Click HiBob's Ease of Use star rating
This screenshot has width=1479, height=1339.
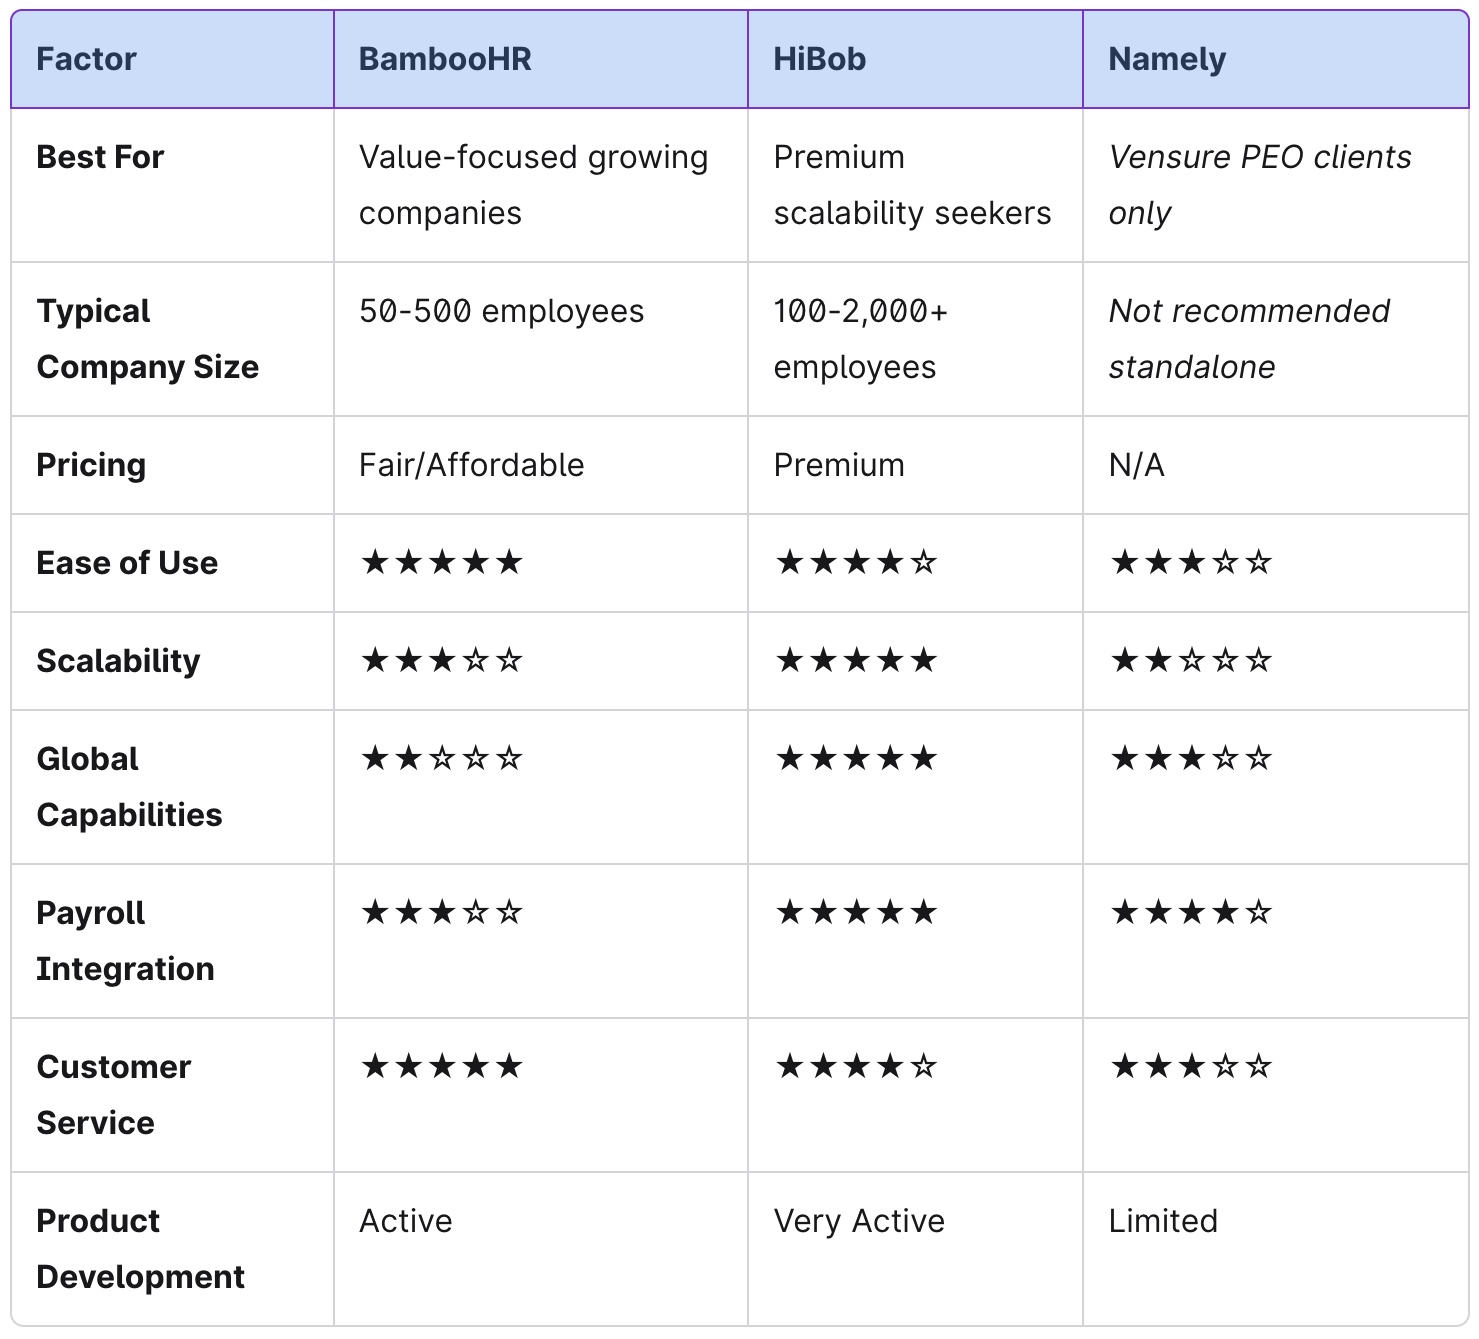[x=857, y=562]
